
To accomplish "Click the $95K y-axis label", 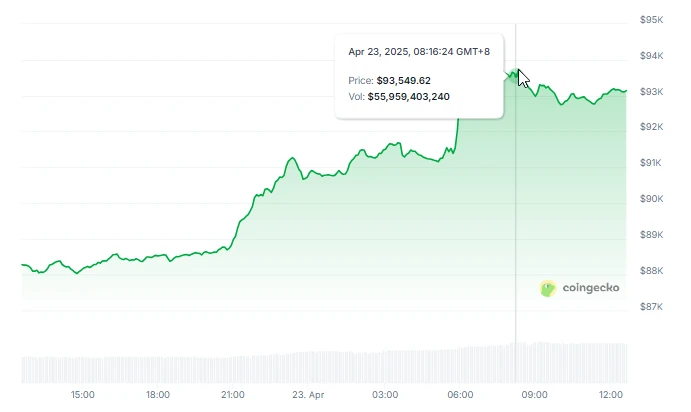I will (x=653, y=20).
